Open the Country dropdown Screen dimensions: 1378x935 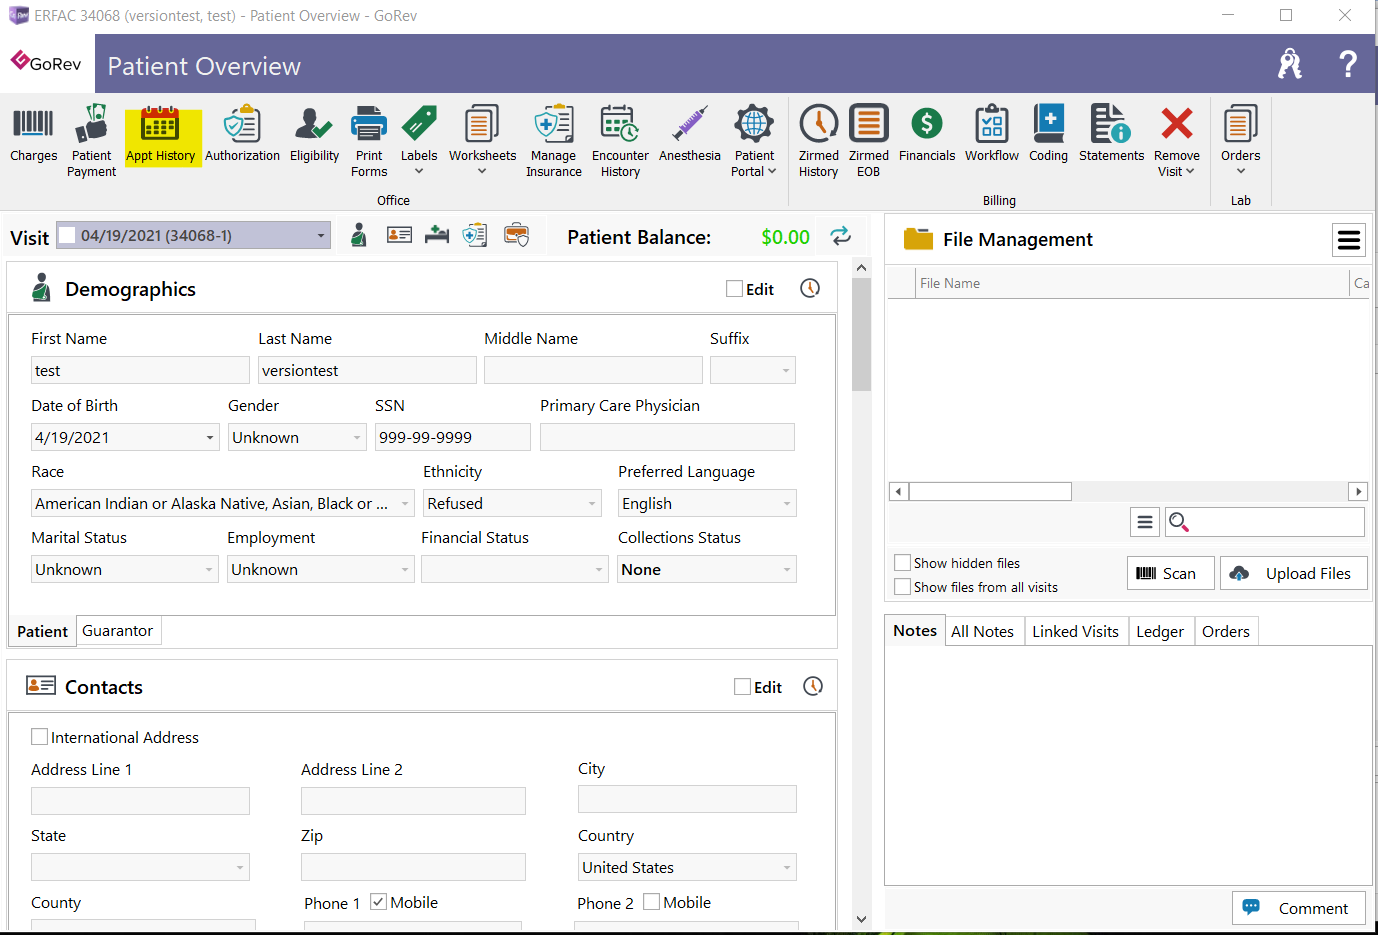787,868
